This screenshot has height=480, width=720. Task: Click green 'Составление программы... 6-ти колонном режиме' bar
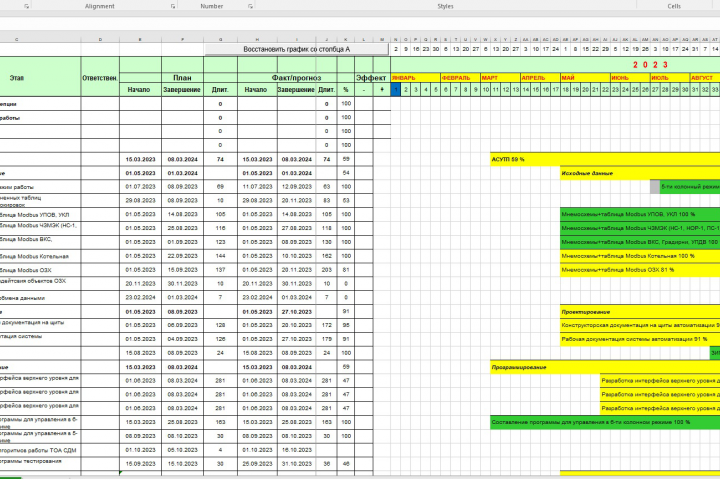coord(605,422)
